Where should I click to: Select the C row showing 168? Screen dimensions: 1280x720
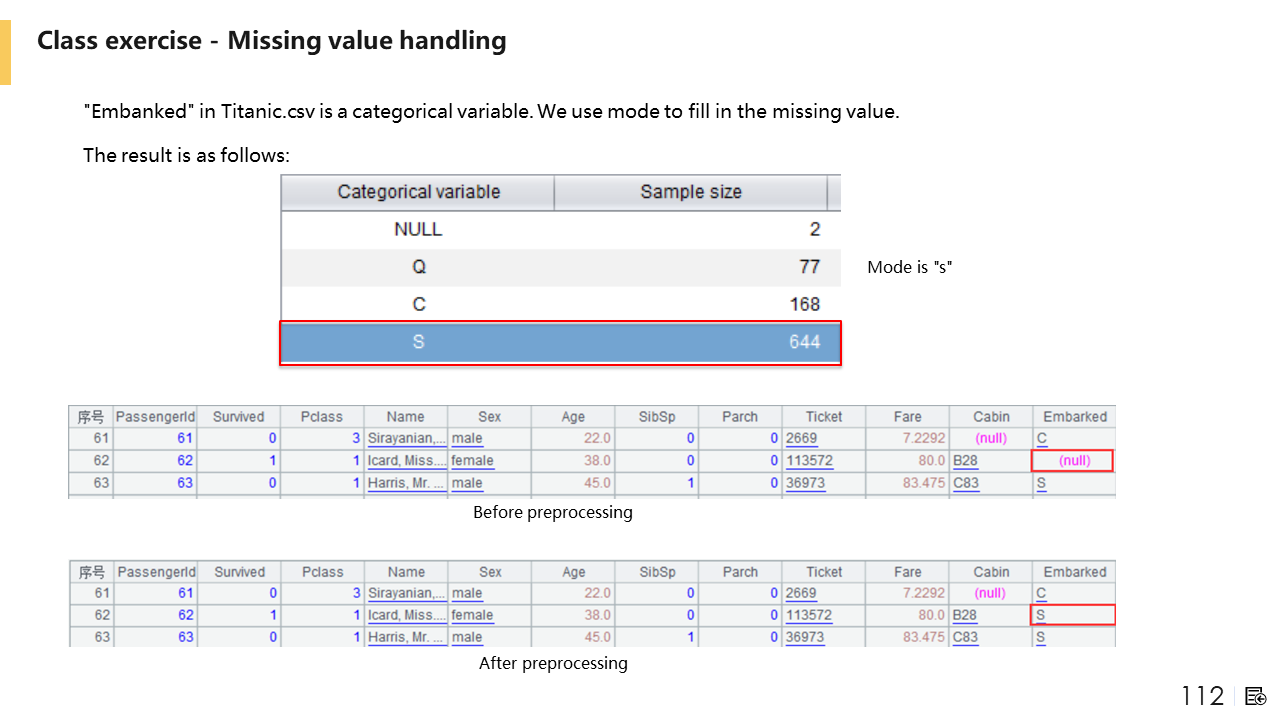point(560,304)
